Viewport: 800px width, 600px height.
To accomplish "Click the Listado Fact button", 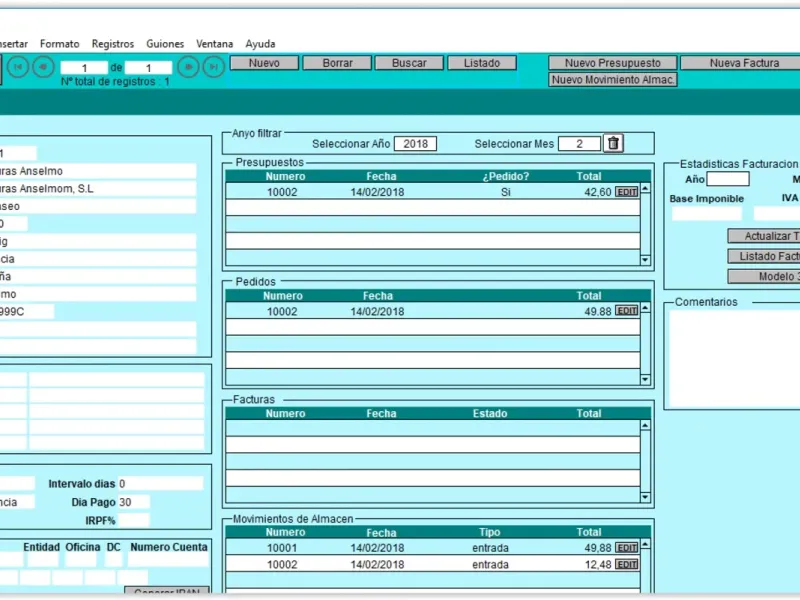I will [764, 256].
